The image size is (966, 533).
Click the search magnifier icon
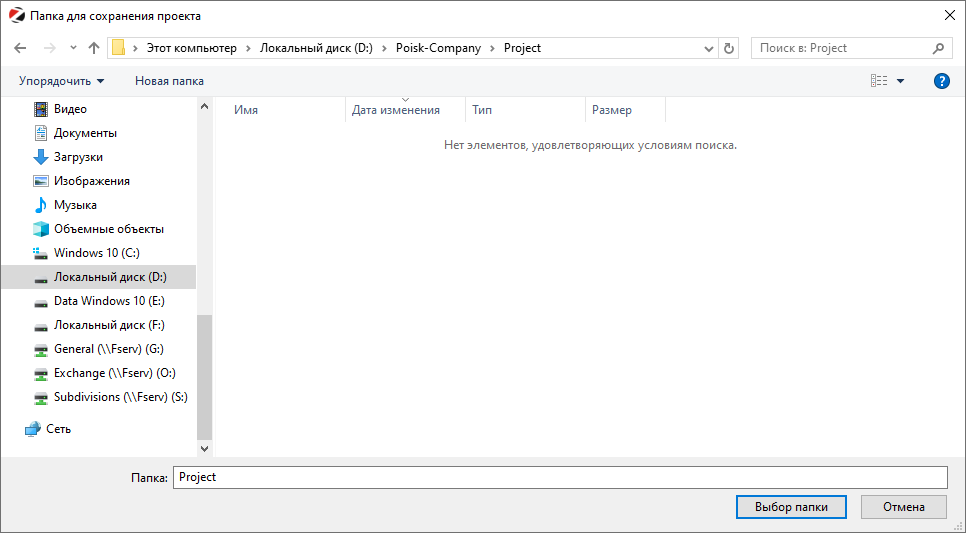click(x=938, y=48)
